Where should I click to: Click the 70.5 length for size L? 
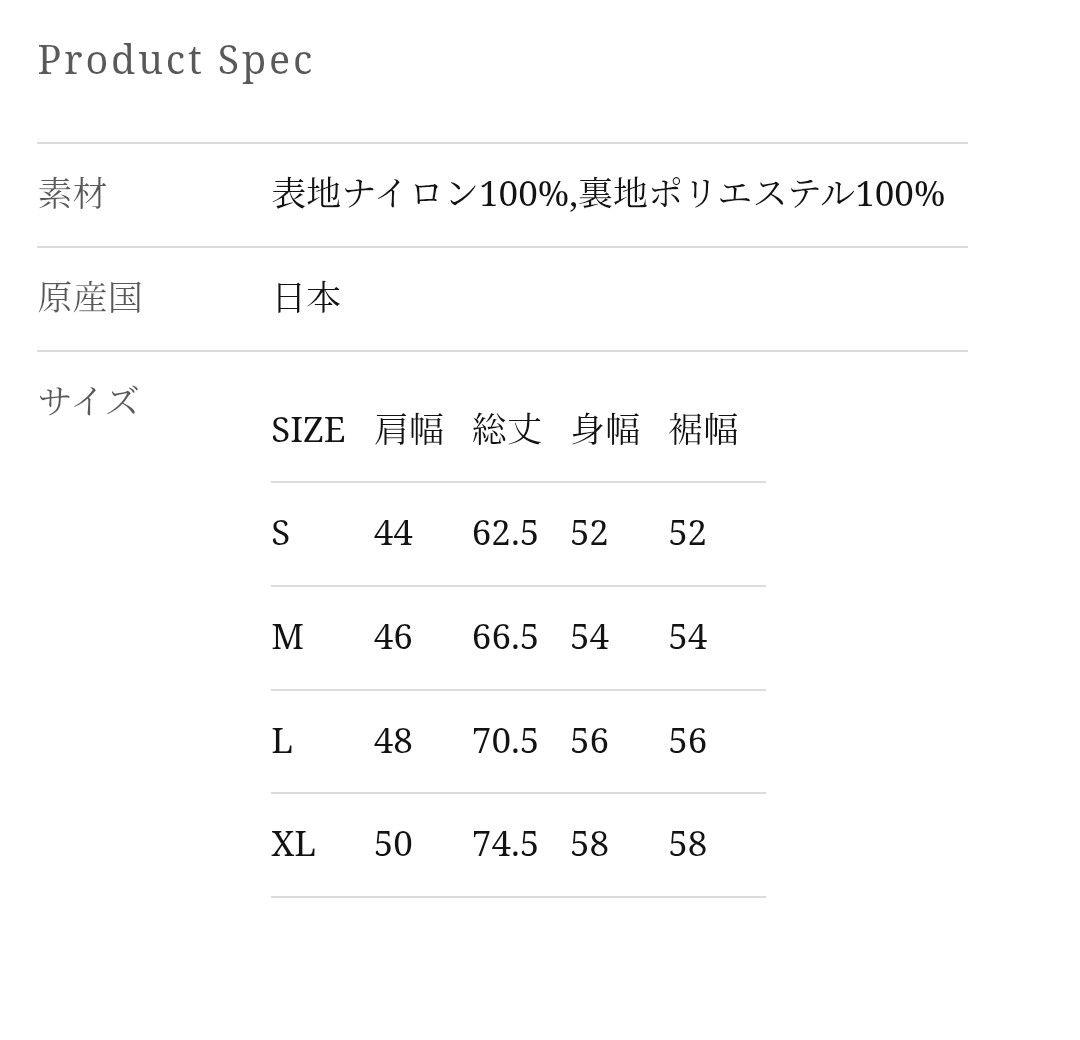(505, 741)
